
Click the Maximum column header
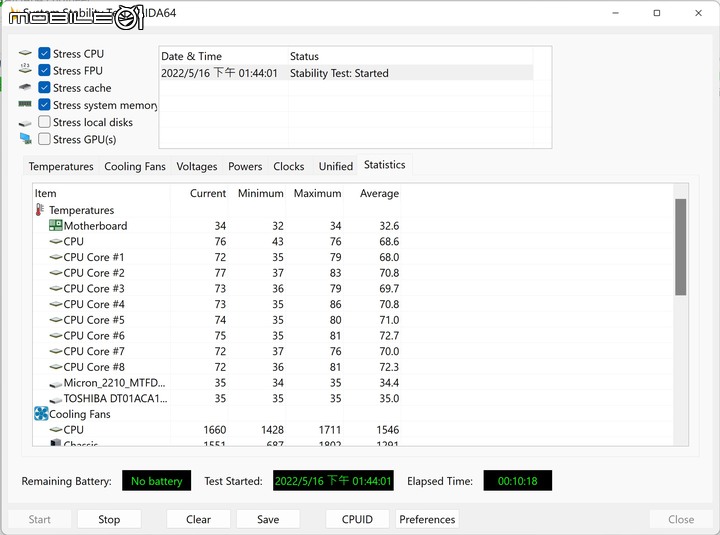point(315,193)
